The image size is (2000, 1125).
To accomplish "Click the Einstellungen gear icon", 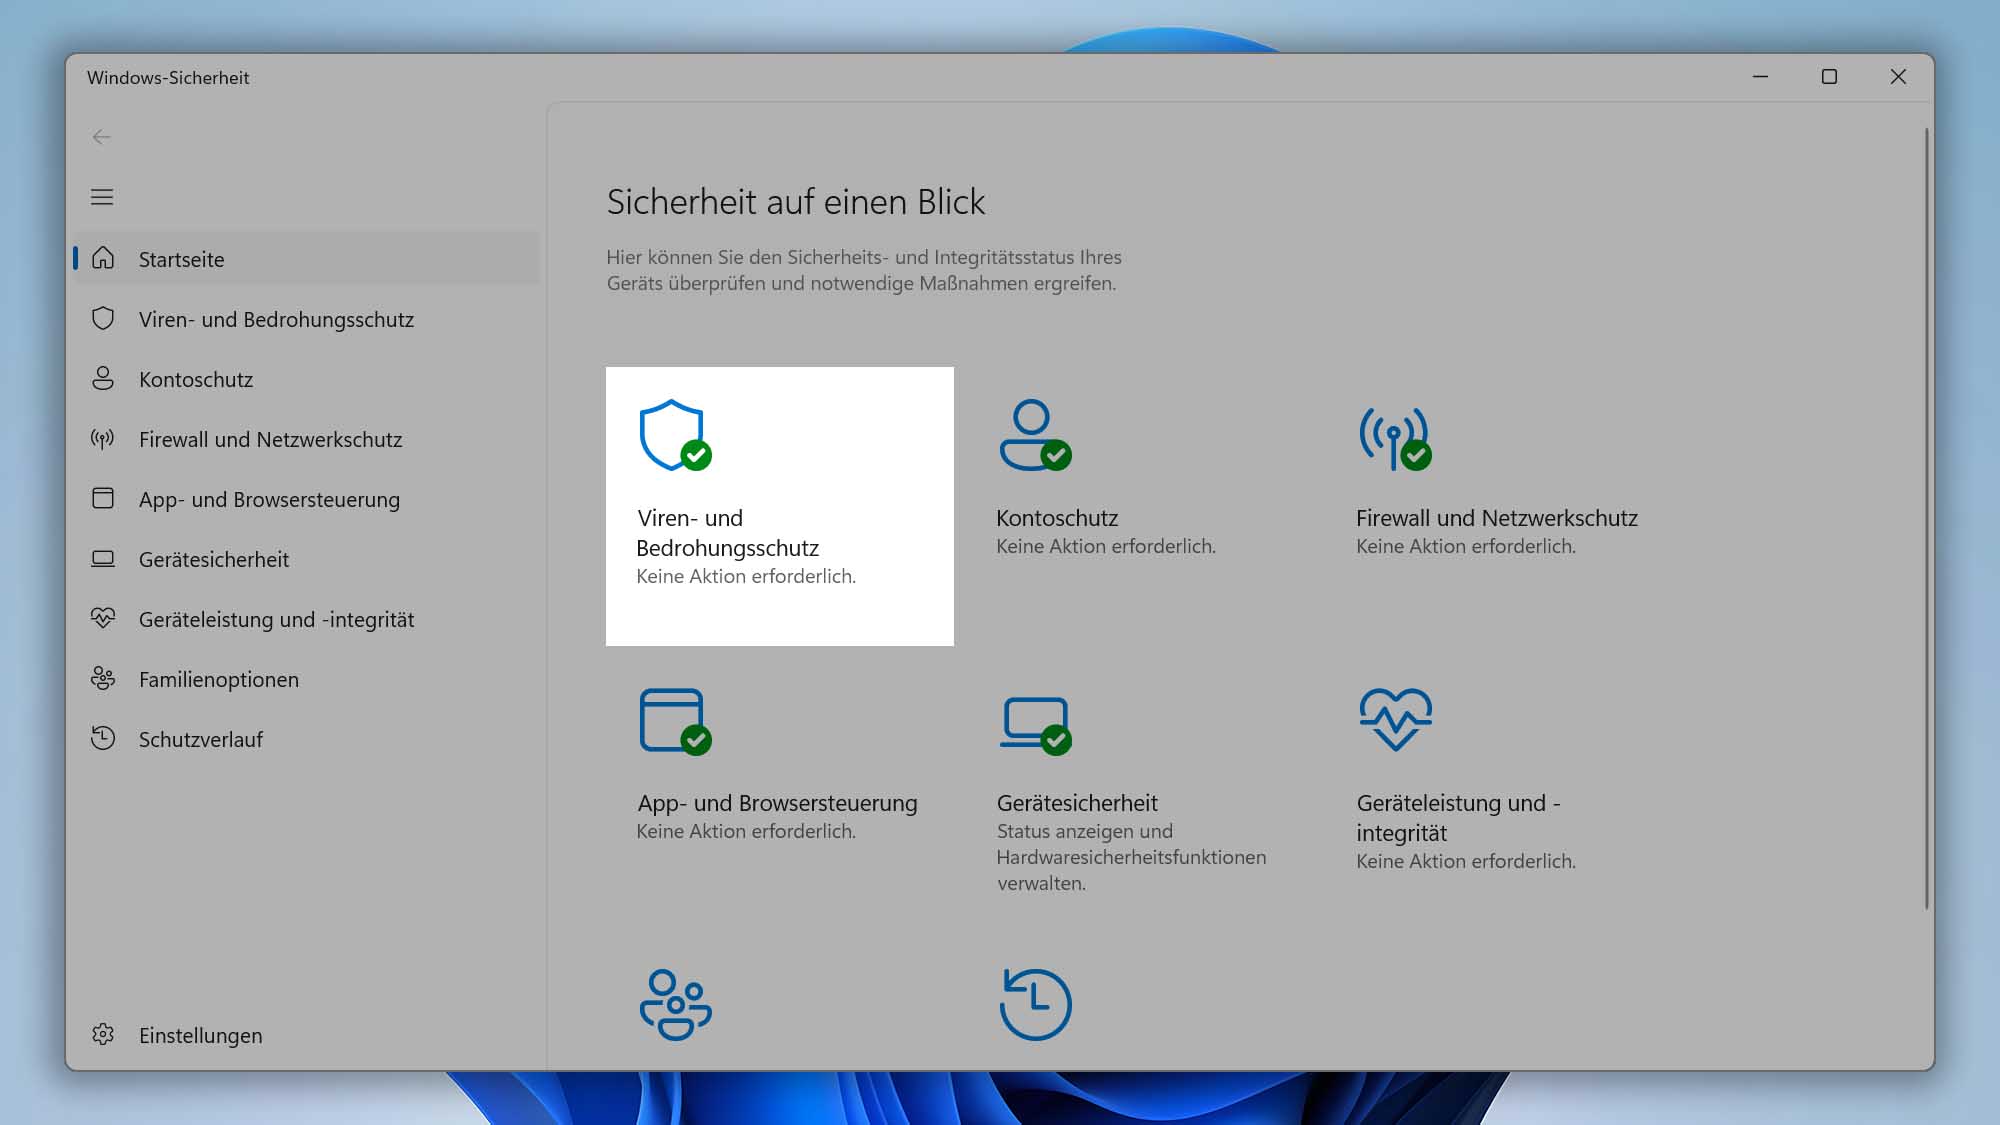I will click(x=103, y=1034).
